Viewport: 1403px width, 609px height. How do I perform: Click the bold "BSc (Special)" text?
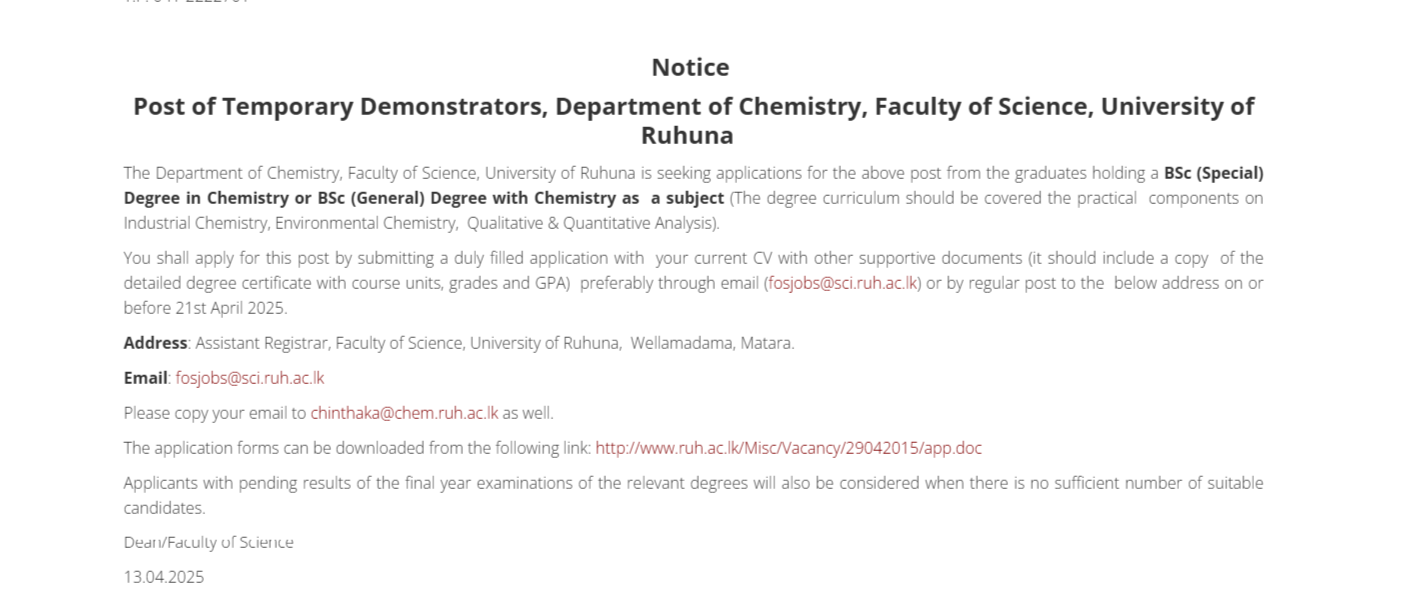[1213, 173]
